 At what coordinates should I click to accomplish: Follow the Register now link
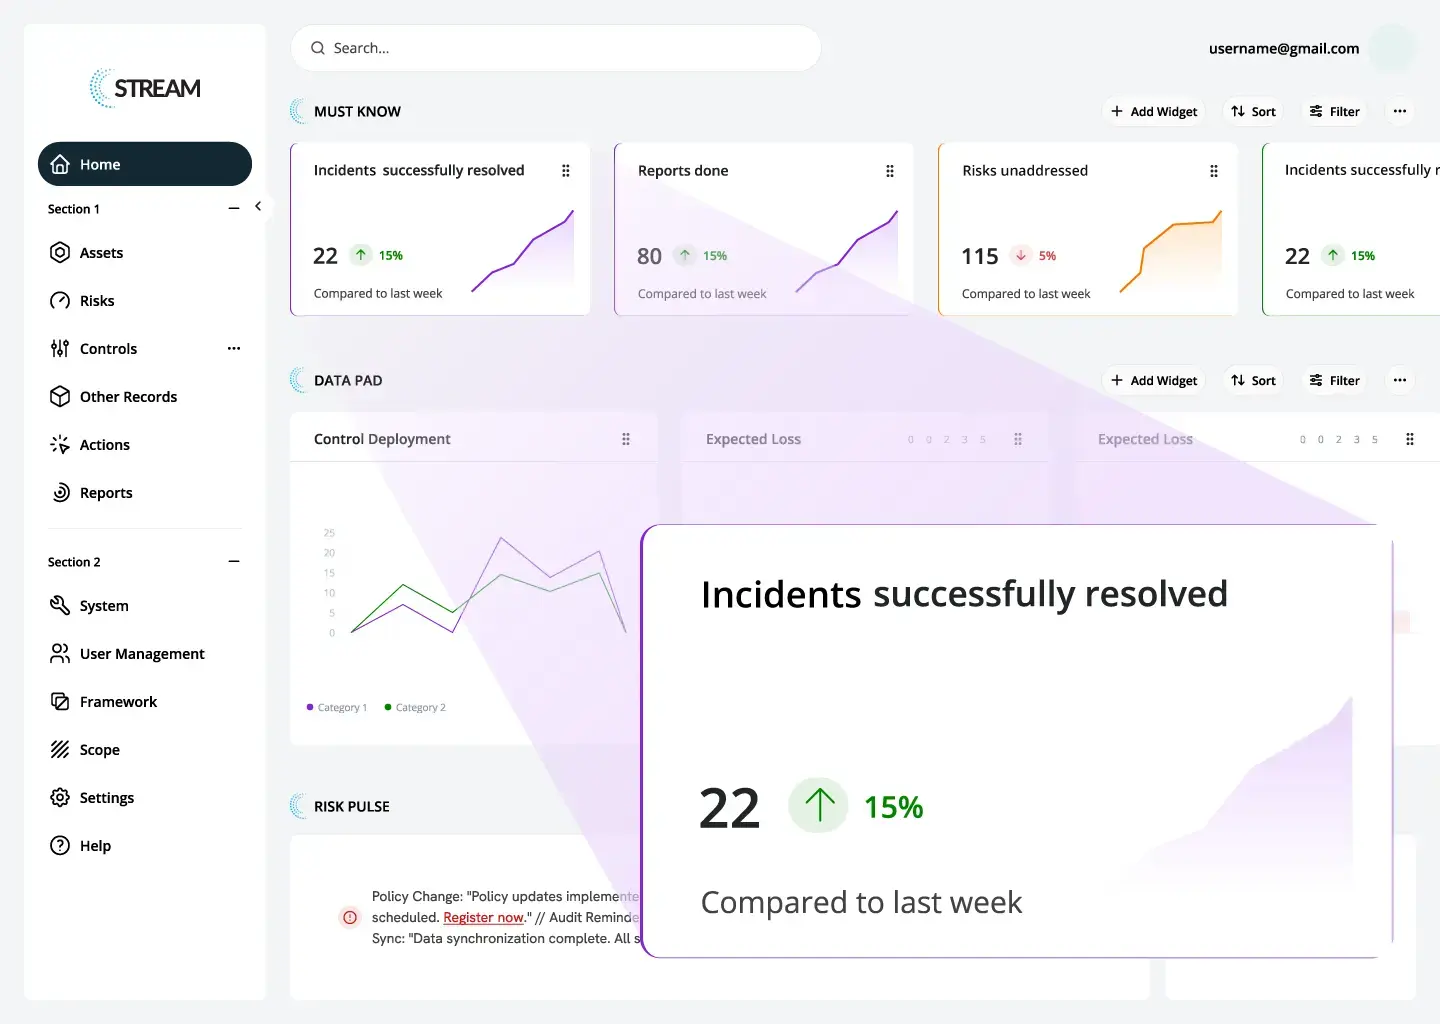coord(484,917)
